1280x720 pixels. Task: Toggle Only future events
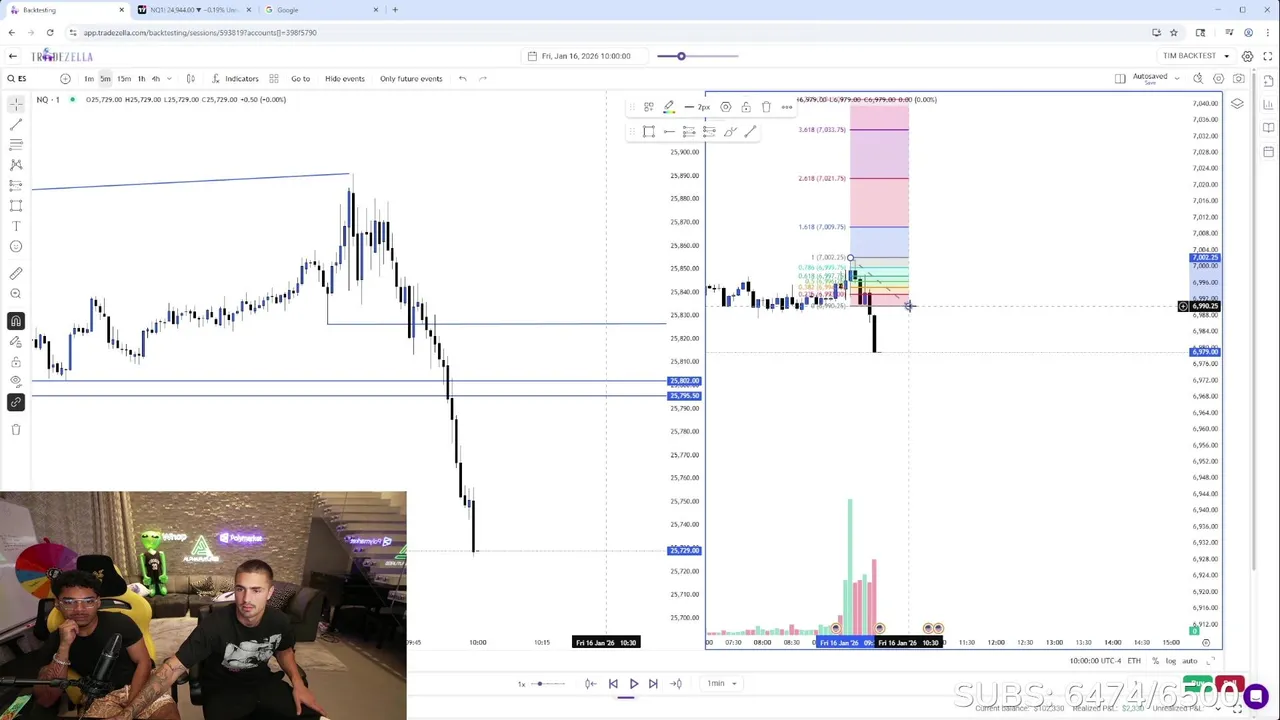coord(411,78)
